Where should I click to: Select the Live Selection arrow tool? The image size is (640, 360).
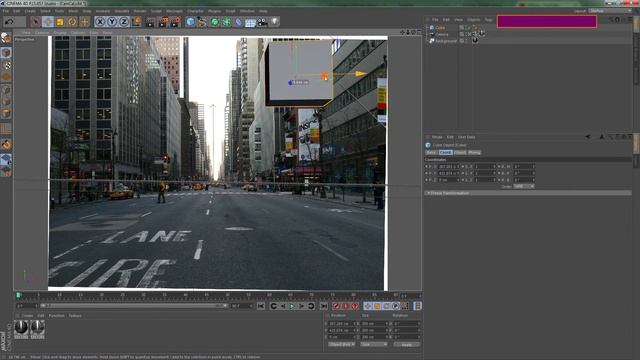pos(36,22)
